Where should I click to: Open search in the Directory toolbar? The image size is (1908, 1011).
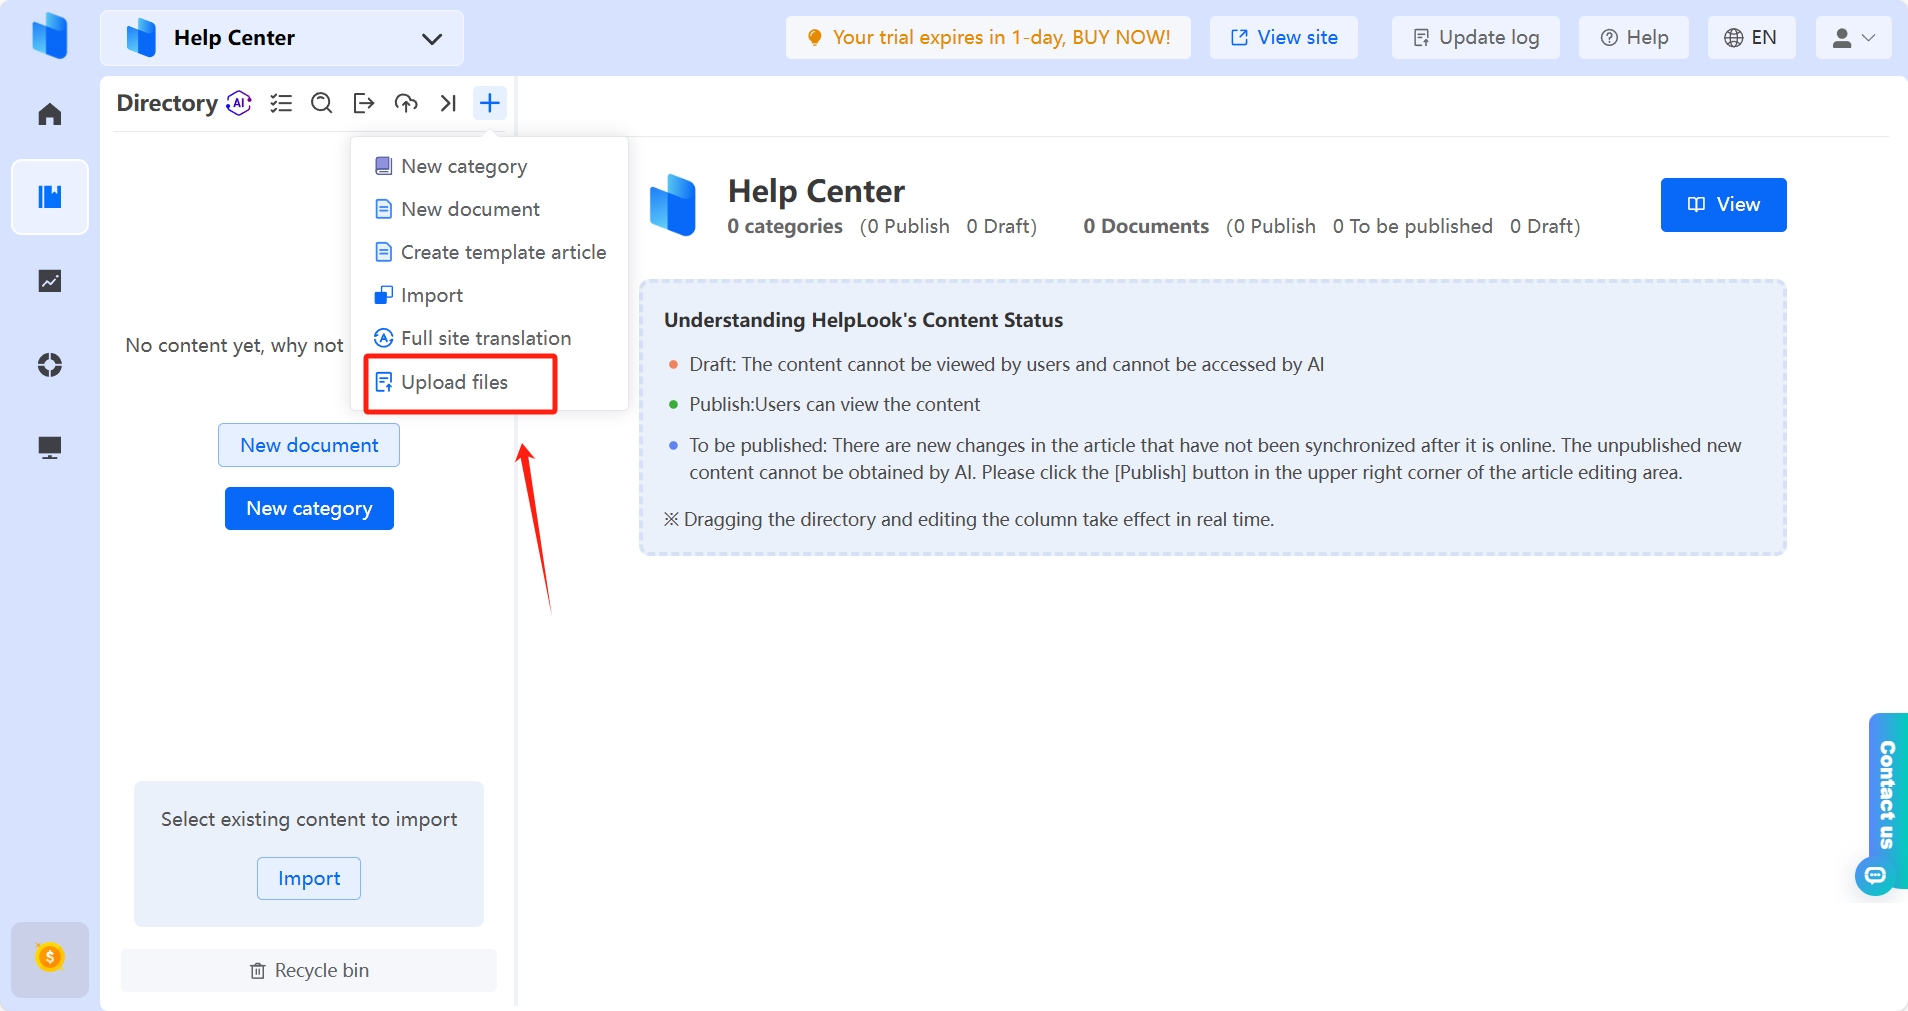click(x=321, y=103)
